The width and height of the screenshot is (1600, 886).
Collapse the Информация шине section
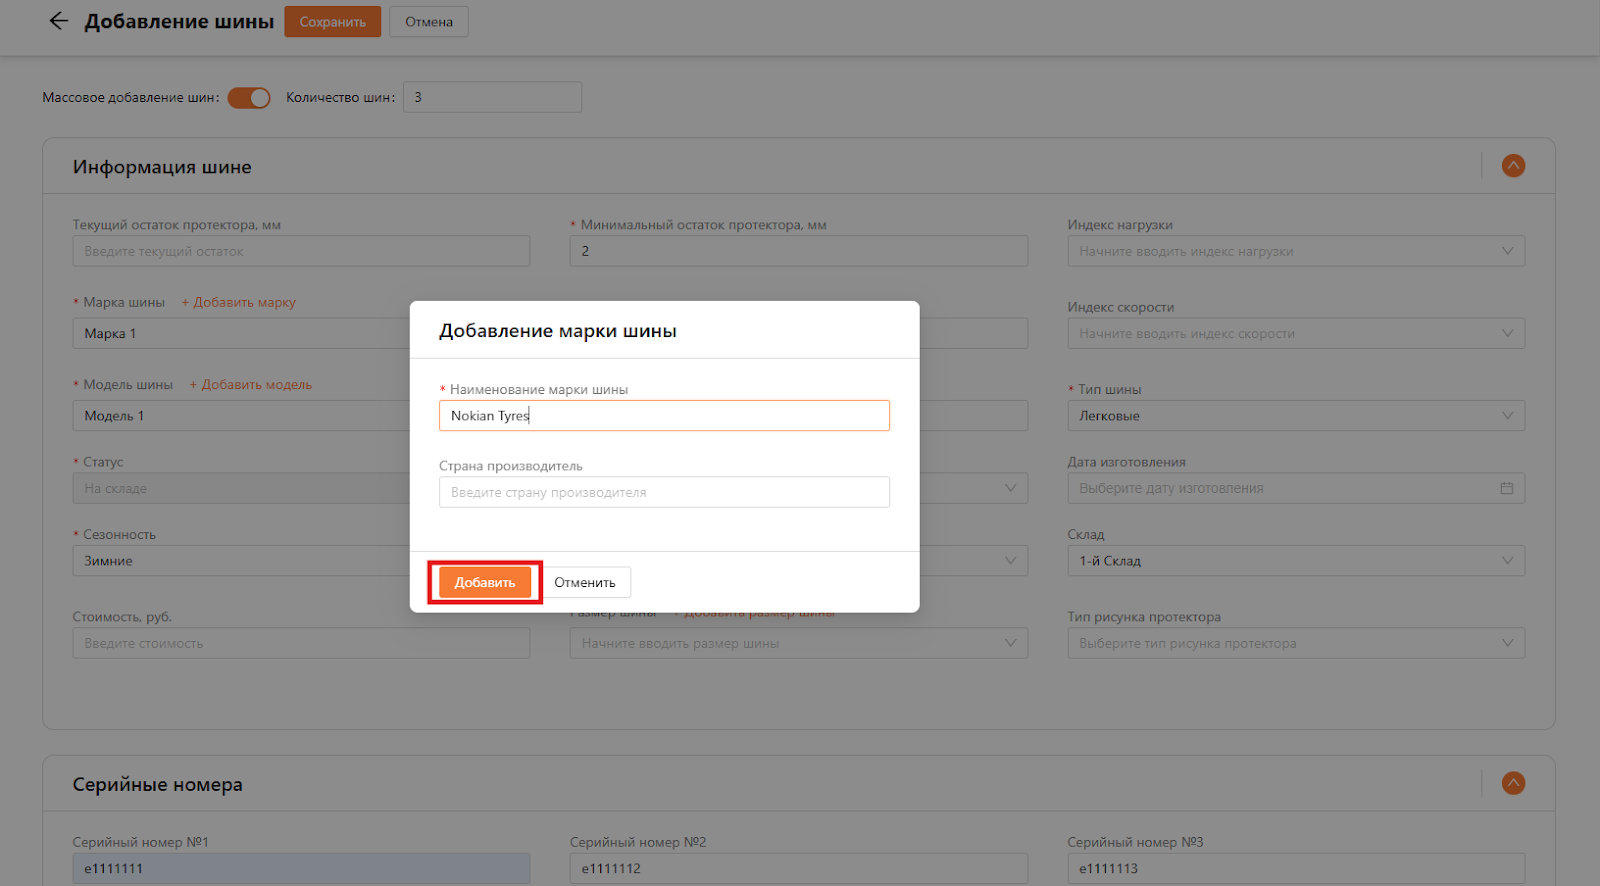(x=1513, y=166)
